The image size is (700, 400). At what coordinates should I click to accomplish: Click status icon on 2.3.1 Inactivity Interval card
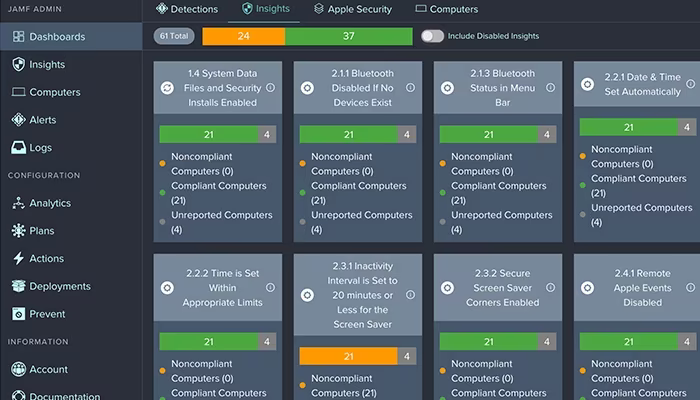pyautogui.click(x=307, y=295)
